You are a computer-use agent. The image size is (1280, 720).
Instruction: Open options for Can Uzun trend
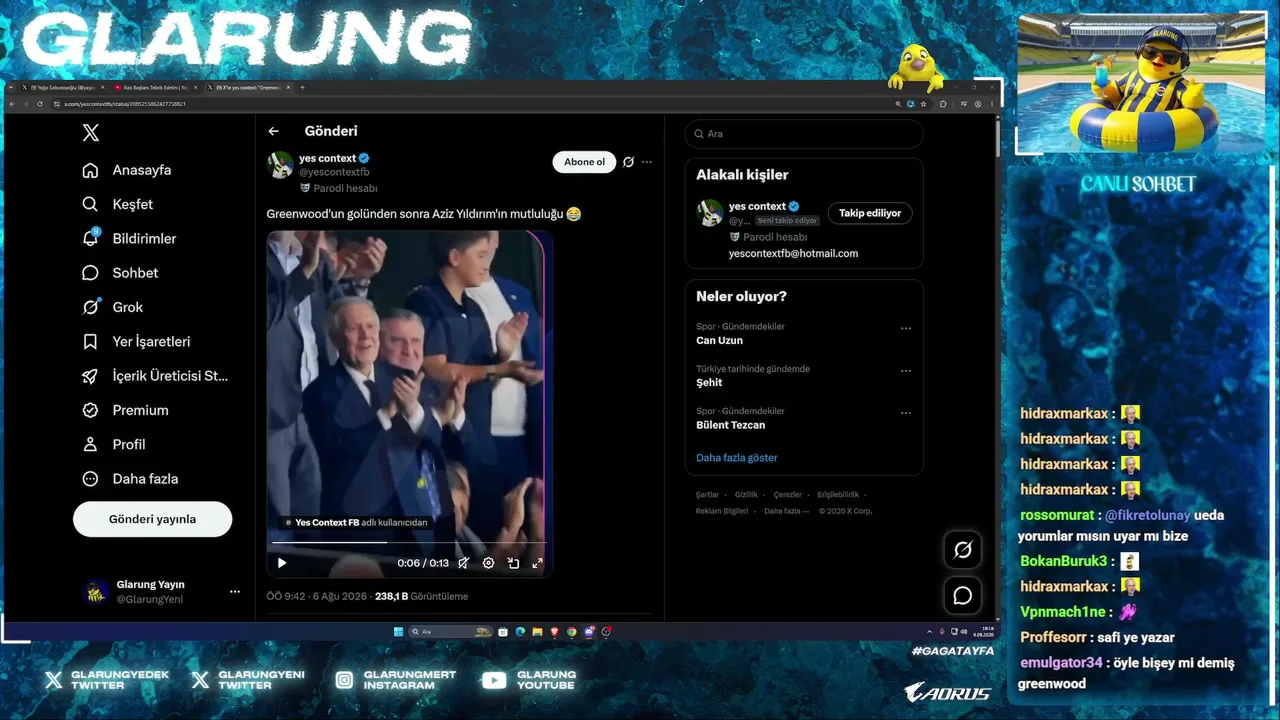click(x=906, y=328)
